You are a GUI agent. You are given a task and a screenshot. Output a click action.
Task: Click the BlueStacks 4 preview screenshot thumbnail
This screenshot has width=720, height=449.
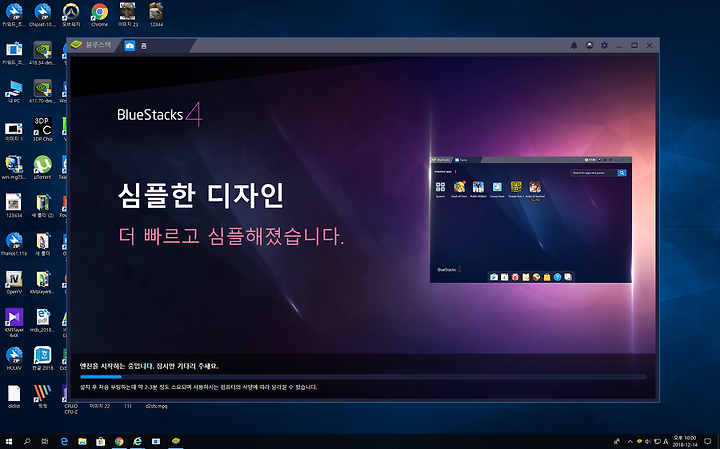point(531,219)
